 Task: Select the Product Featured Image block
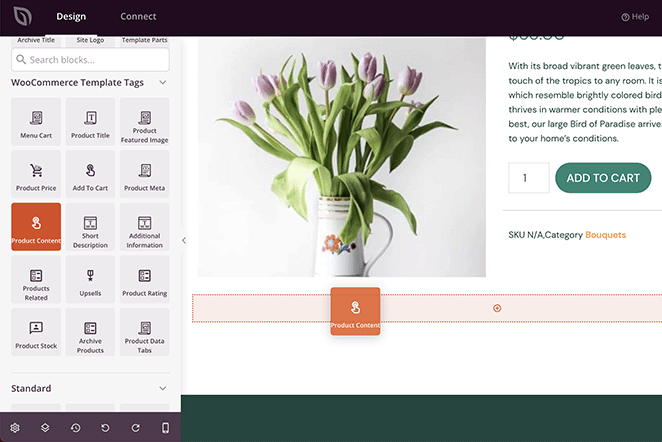pyautogui.click(x=145, y=122)
